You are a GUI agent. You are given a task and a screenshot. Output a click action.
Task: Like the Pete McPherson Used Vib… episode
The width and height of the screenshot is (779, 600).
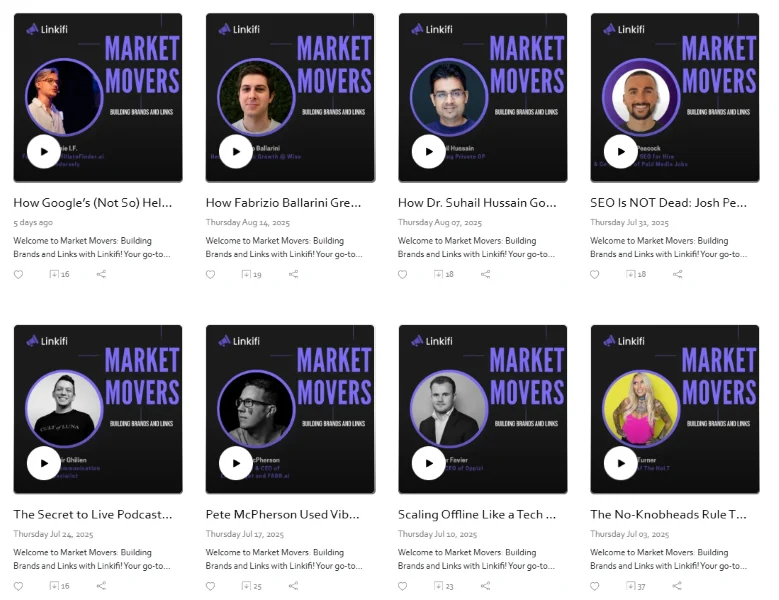click(x=210, y=586)
